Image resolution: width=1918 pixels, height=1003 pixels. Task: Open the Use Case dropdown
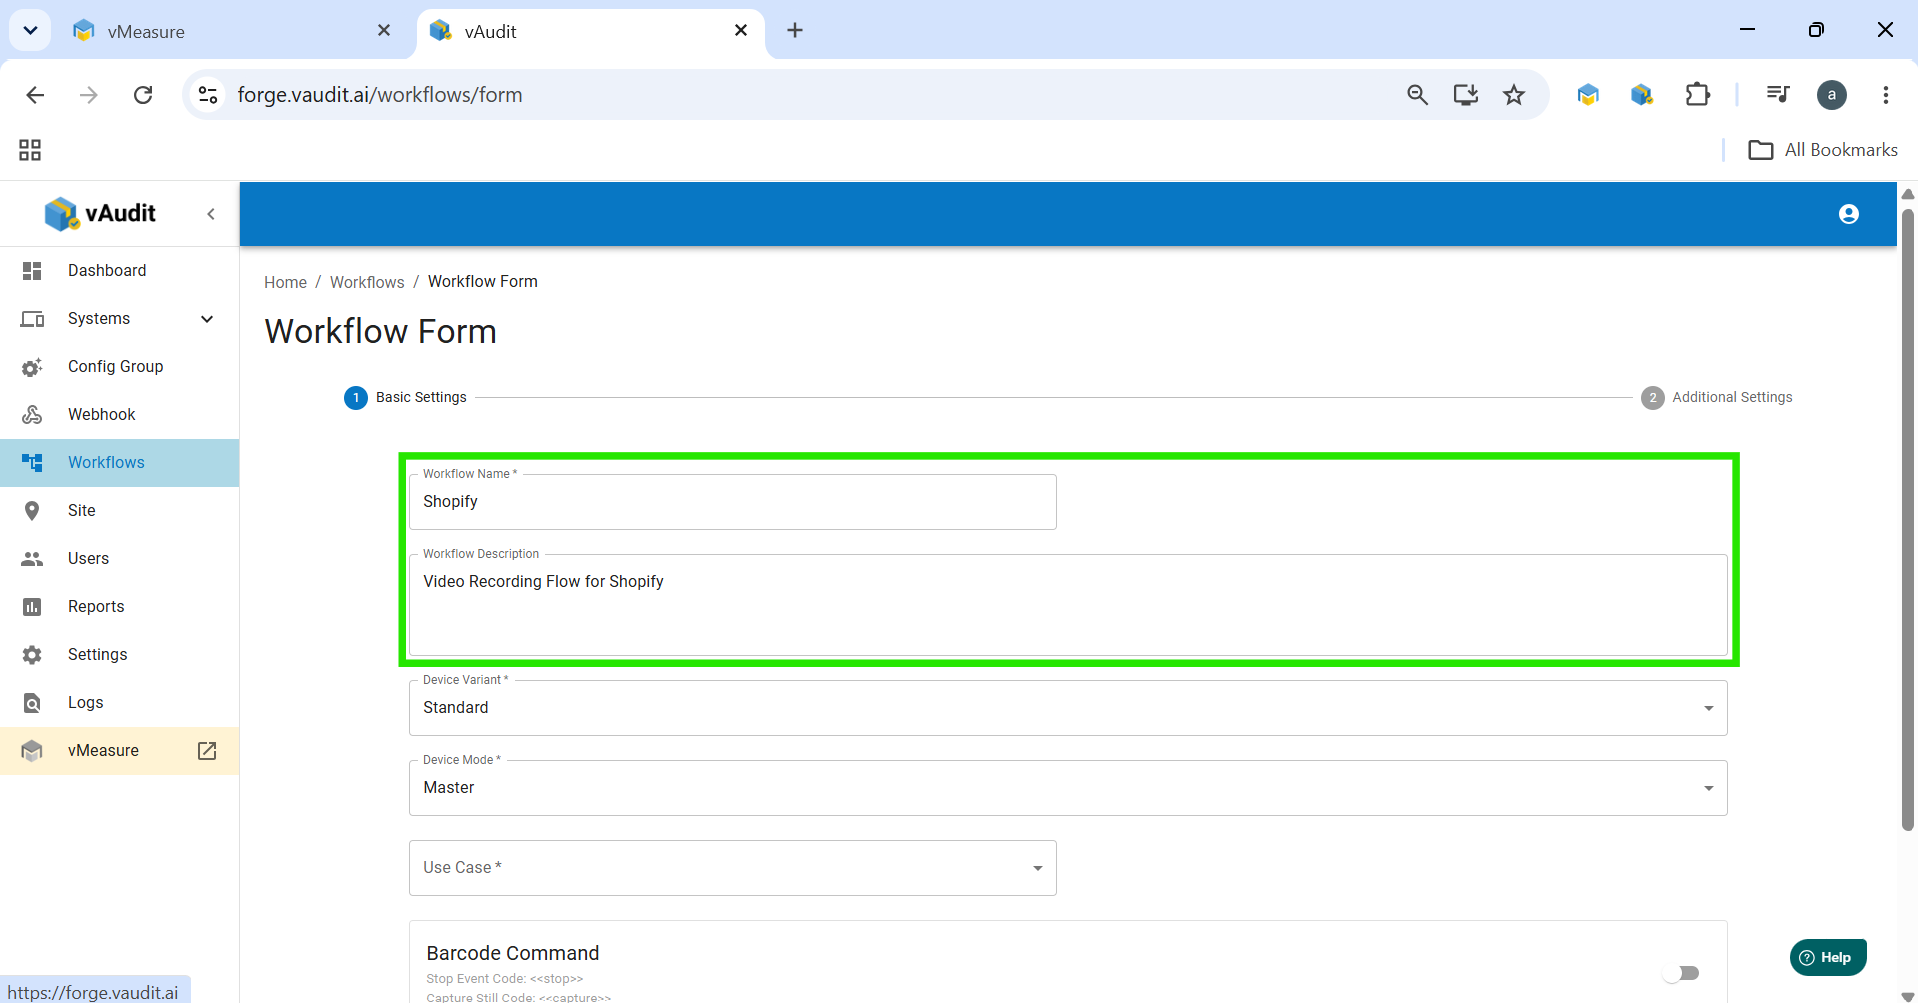point(733,868)
